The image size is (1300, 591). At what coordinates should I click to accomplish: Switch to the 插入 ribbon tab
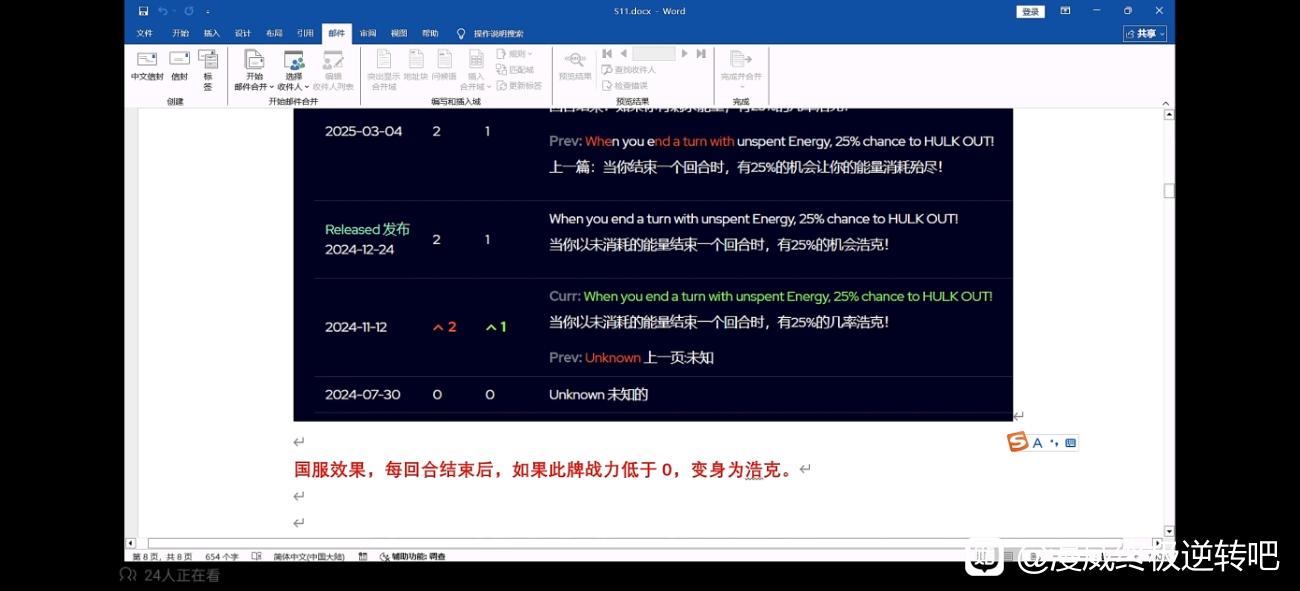click(212, 33)
